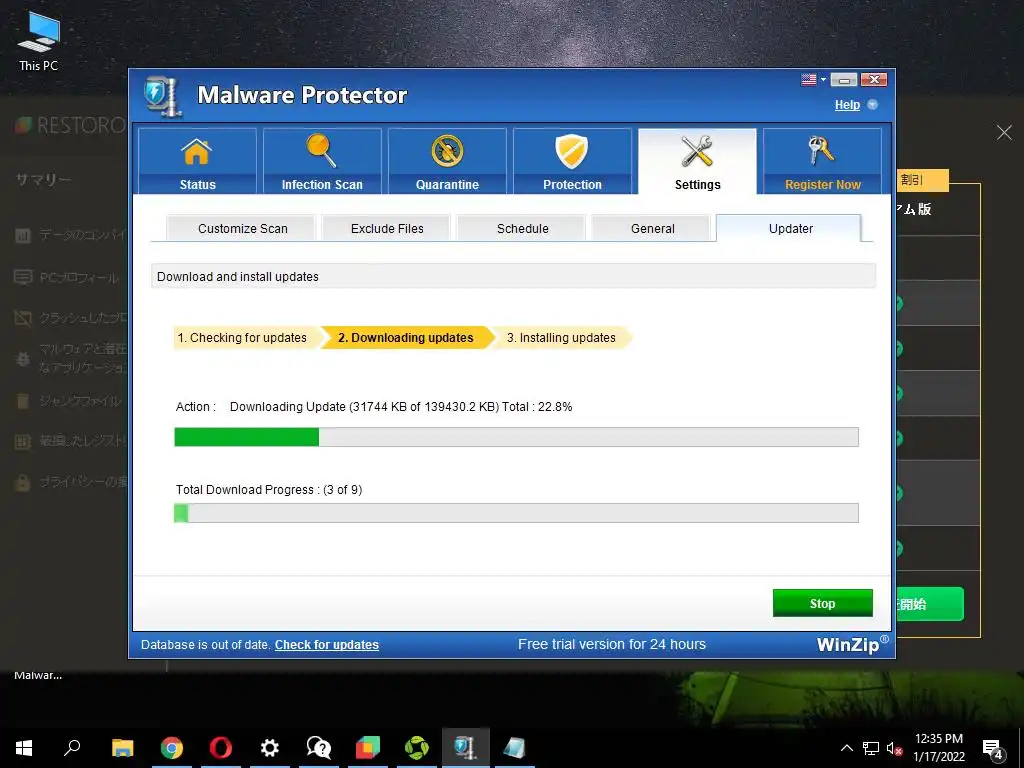Screen dimensions: 1024x768
Task: Click the green start button in Restoro
Action: click(929, 603)
